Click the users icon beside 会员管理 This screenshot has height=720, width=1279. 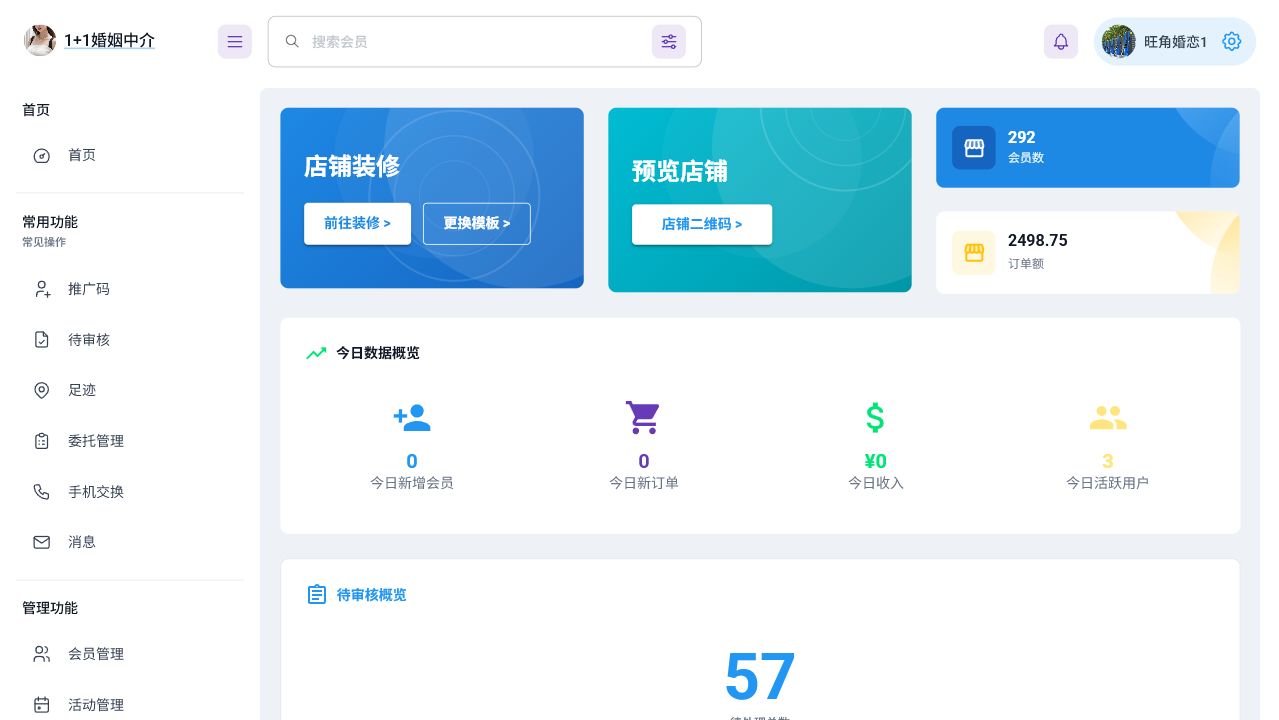(x=41, y=654)
